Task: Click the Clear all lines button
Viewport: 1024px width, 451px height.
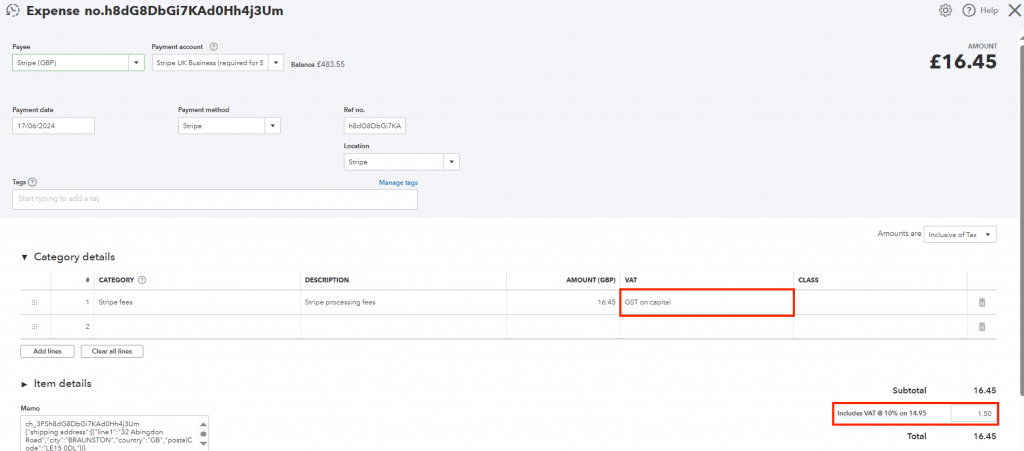Action: [x=113, y=351]
